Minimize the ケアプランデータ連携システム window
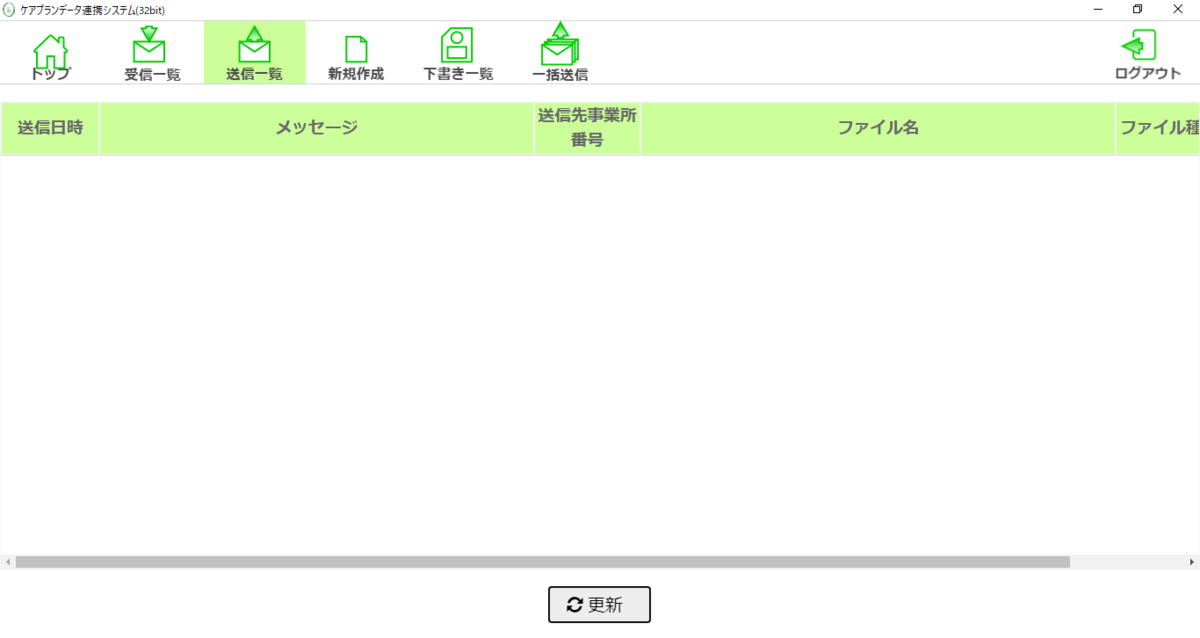Screen dimensions: 1200x638 click(x=1098, y=10)
